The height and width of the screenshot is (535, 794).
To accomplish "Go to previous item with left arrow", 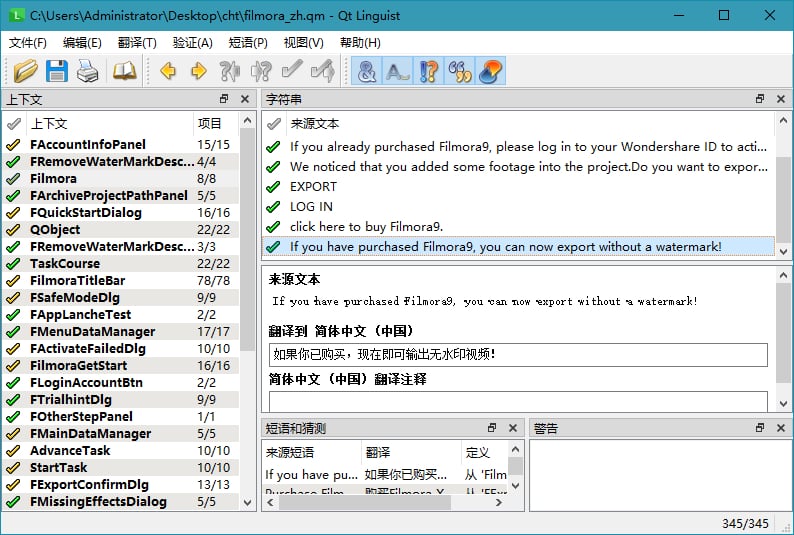I will click(x=167, y=71).
